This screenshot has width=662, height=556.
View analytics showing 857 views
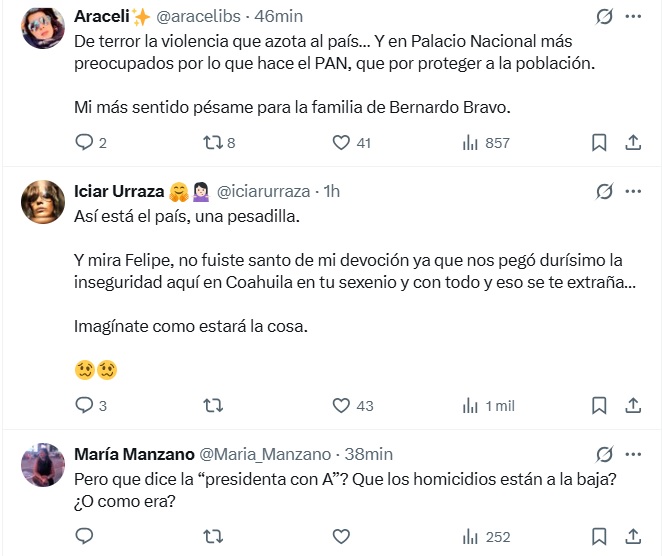tap(471, 143)
